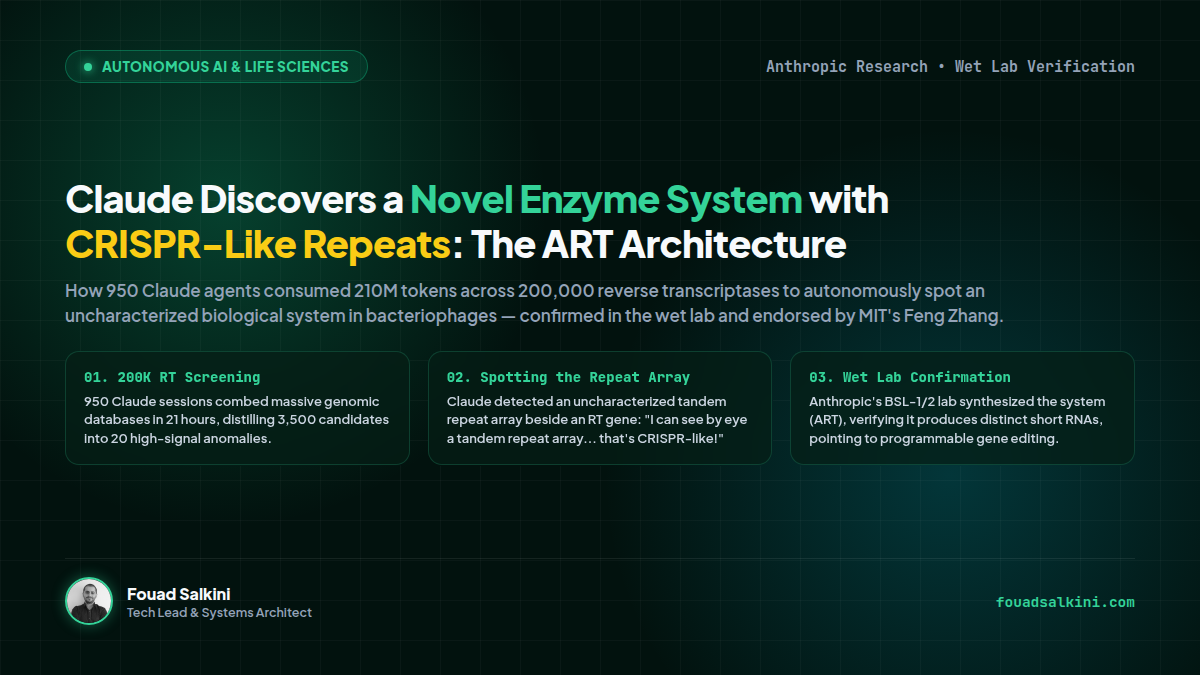Click the headline phrase 'Novel Enzyme System'
The image size is (1200, 675).
coord(606,200)
